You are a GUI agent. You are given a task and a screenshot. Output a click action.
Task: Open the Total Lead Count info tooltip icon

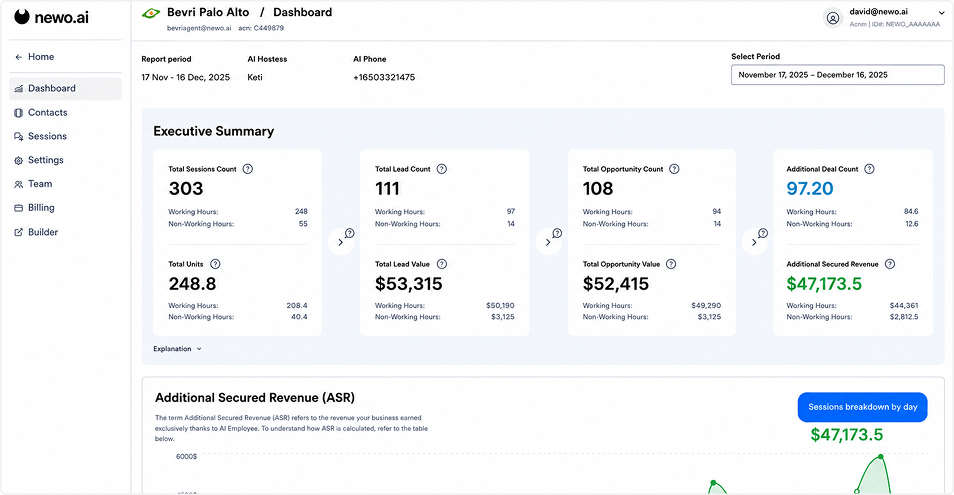click(442, 169)
